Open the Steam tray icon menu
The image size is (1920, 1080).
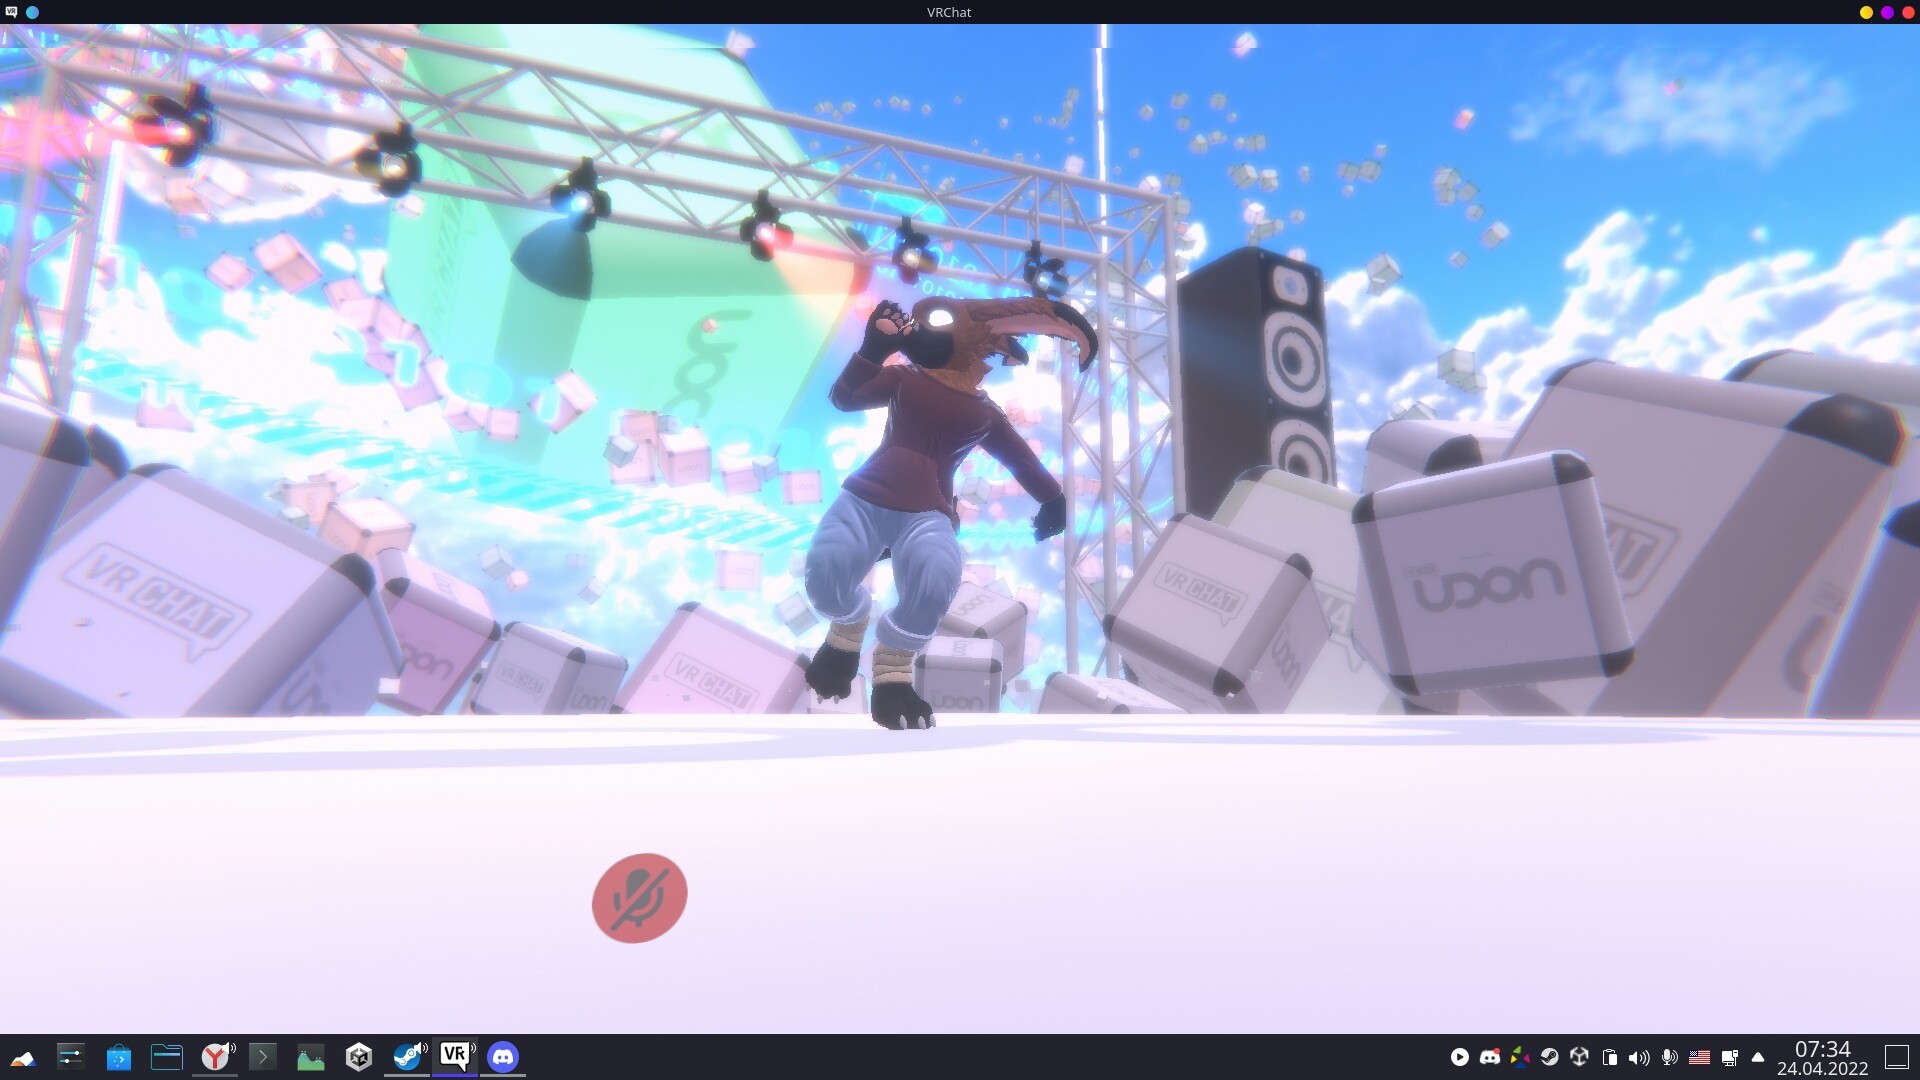coord(1550,1056)
